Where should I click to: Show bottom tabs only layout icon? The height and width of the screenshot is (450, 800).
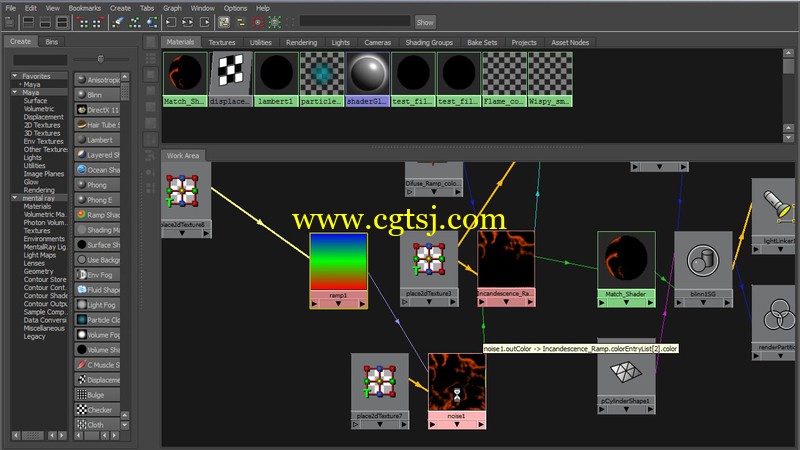[45, 22]
